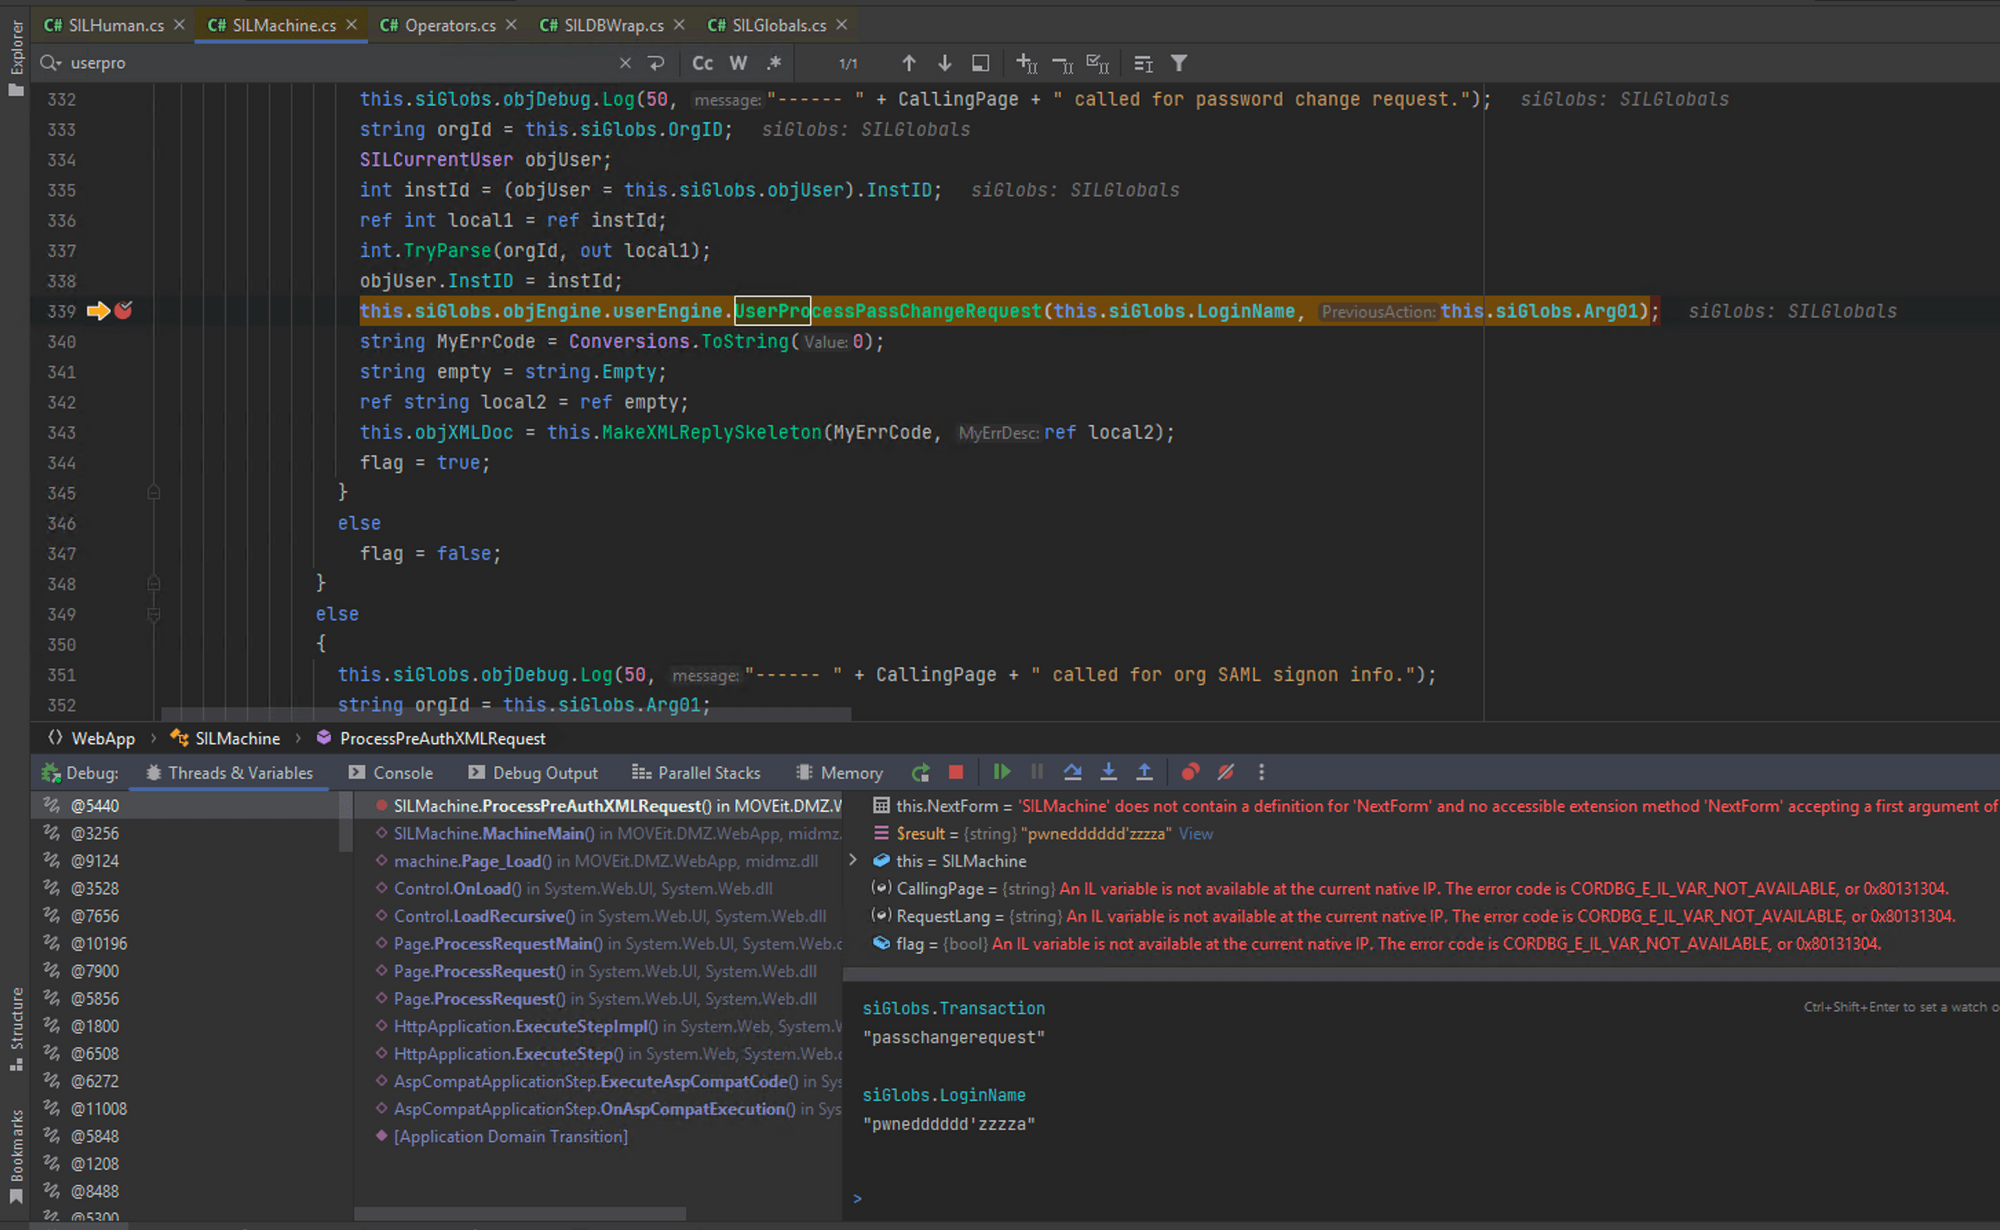Image resolution: width=2000 pixels, height=1230 pixels.
Task: Click the Resume Program green play icon
Action: pos(1001,772)
